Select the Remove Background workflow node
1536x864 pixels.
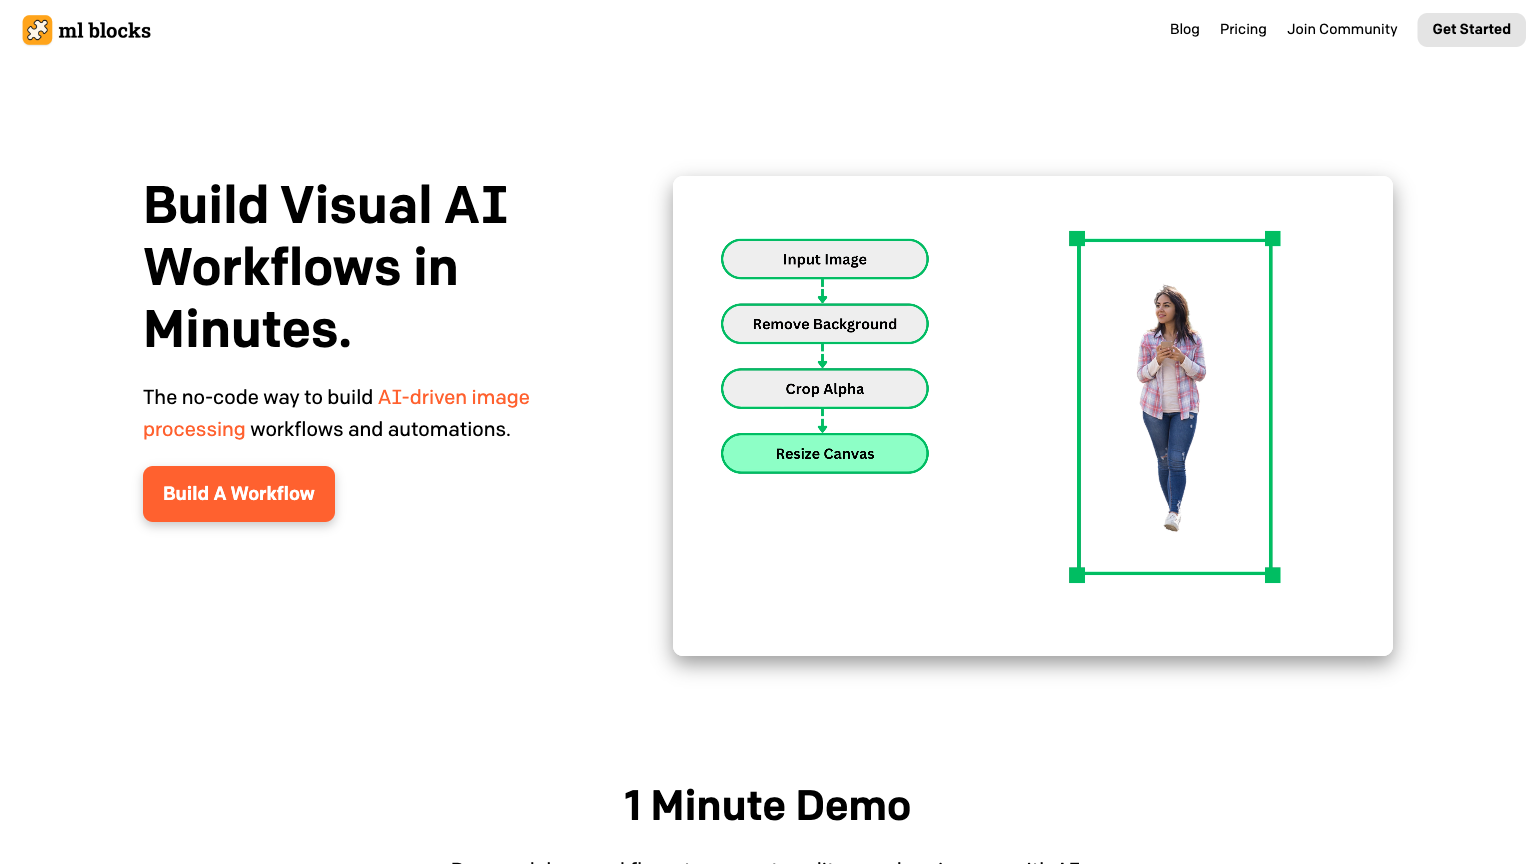click(825, 324)
